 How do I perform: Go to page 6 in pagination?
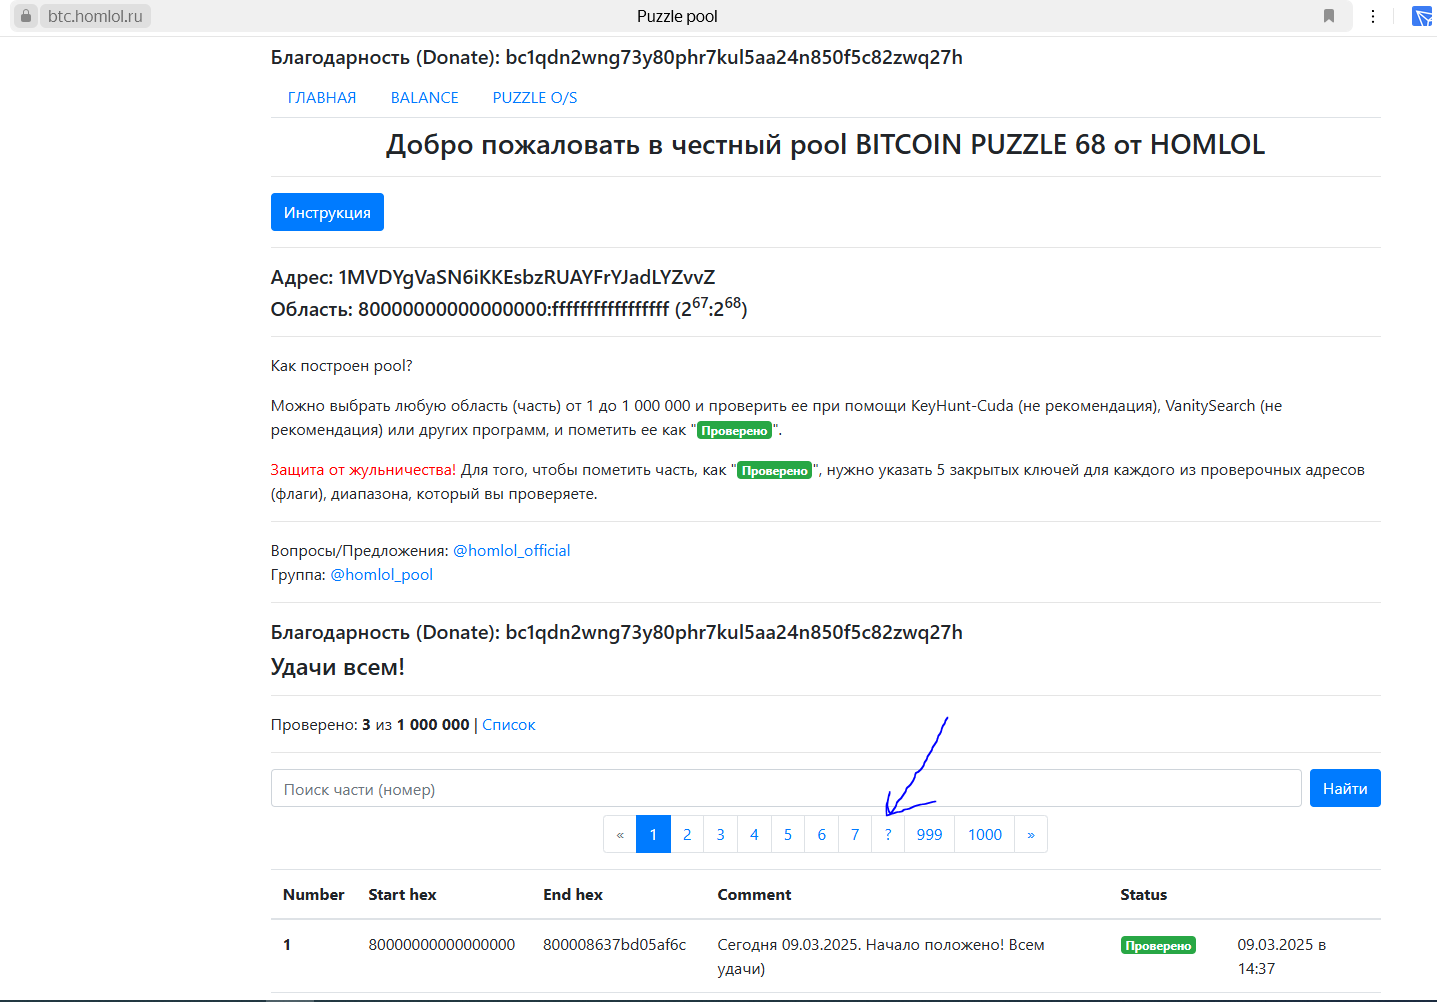tap(822, 835)
